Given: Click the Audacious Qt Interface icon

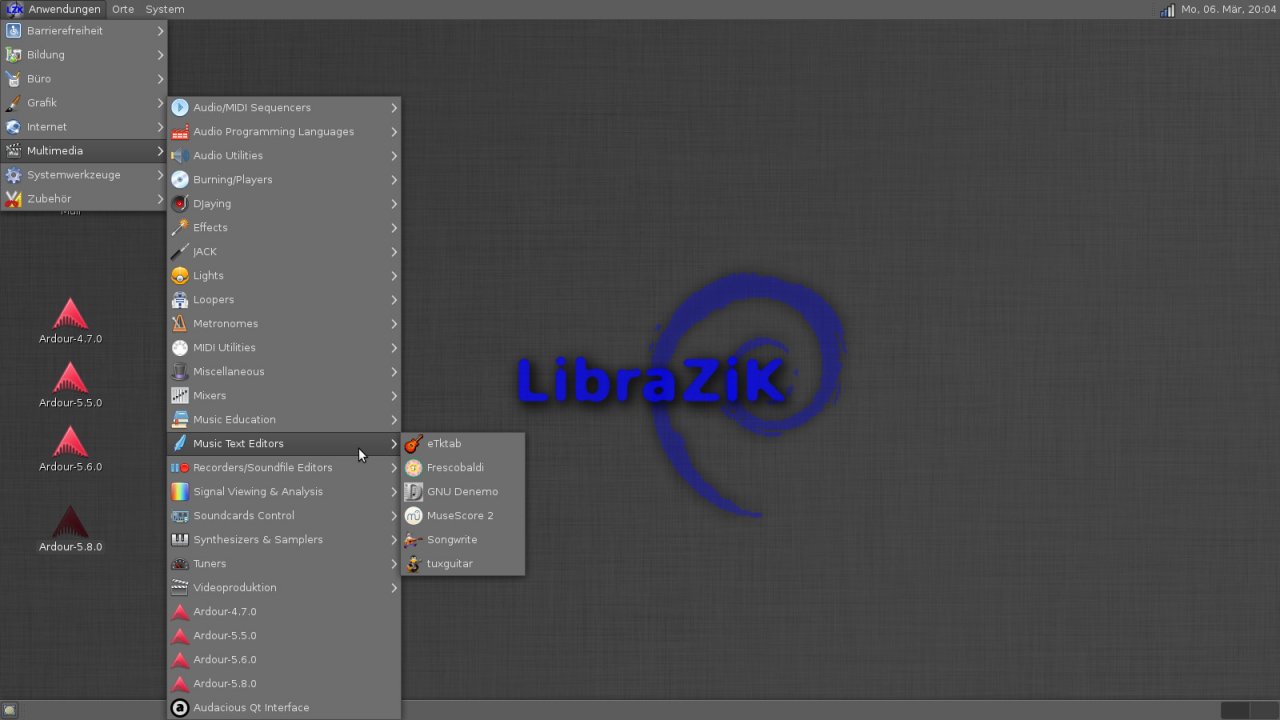Looking at the screenshot, I should [180, 708].
